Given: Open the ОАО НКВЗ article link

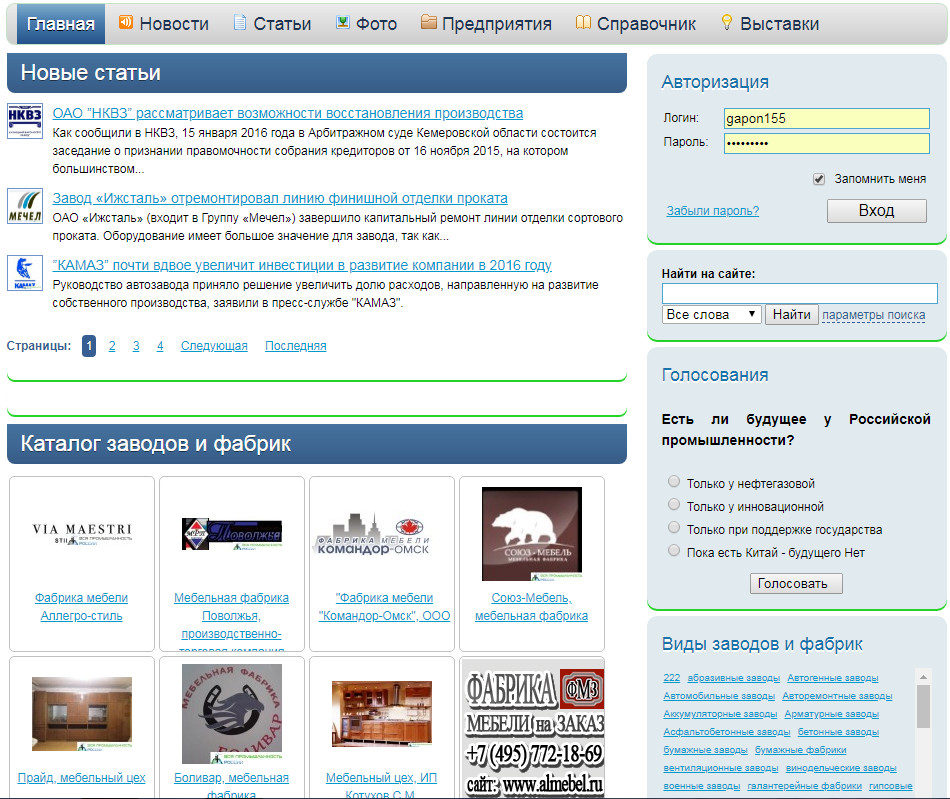Looking at the screenshot, I should [288, 113].
